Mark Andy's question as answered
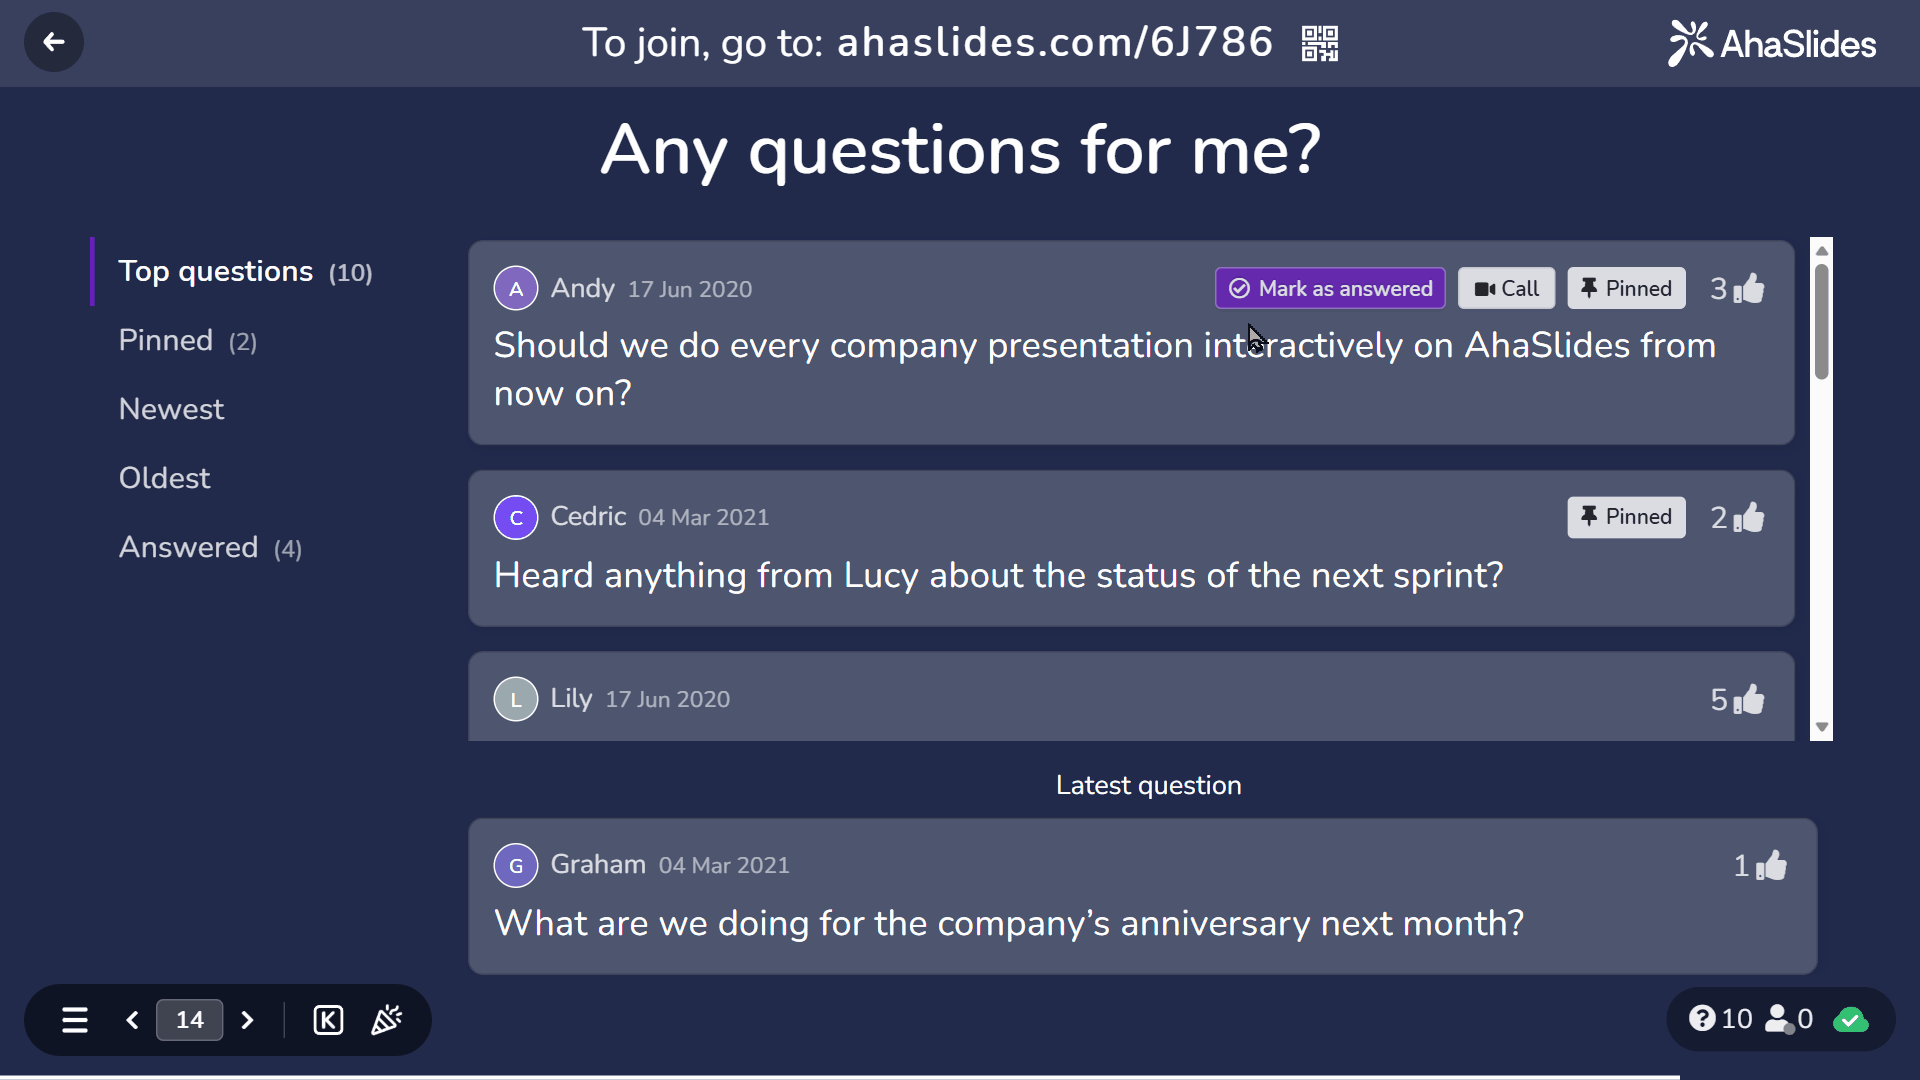Image resolution: width=1920 pixels, height=1080 pixels. click(1330, 289)
